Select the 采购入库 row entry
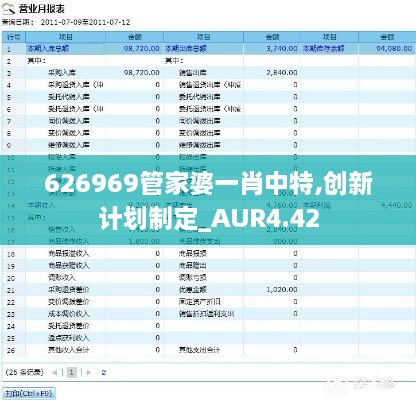This screenshot has height=400, width=416. tap(62, 73)
